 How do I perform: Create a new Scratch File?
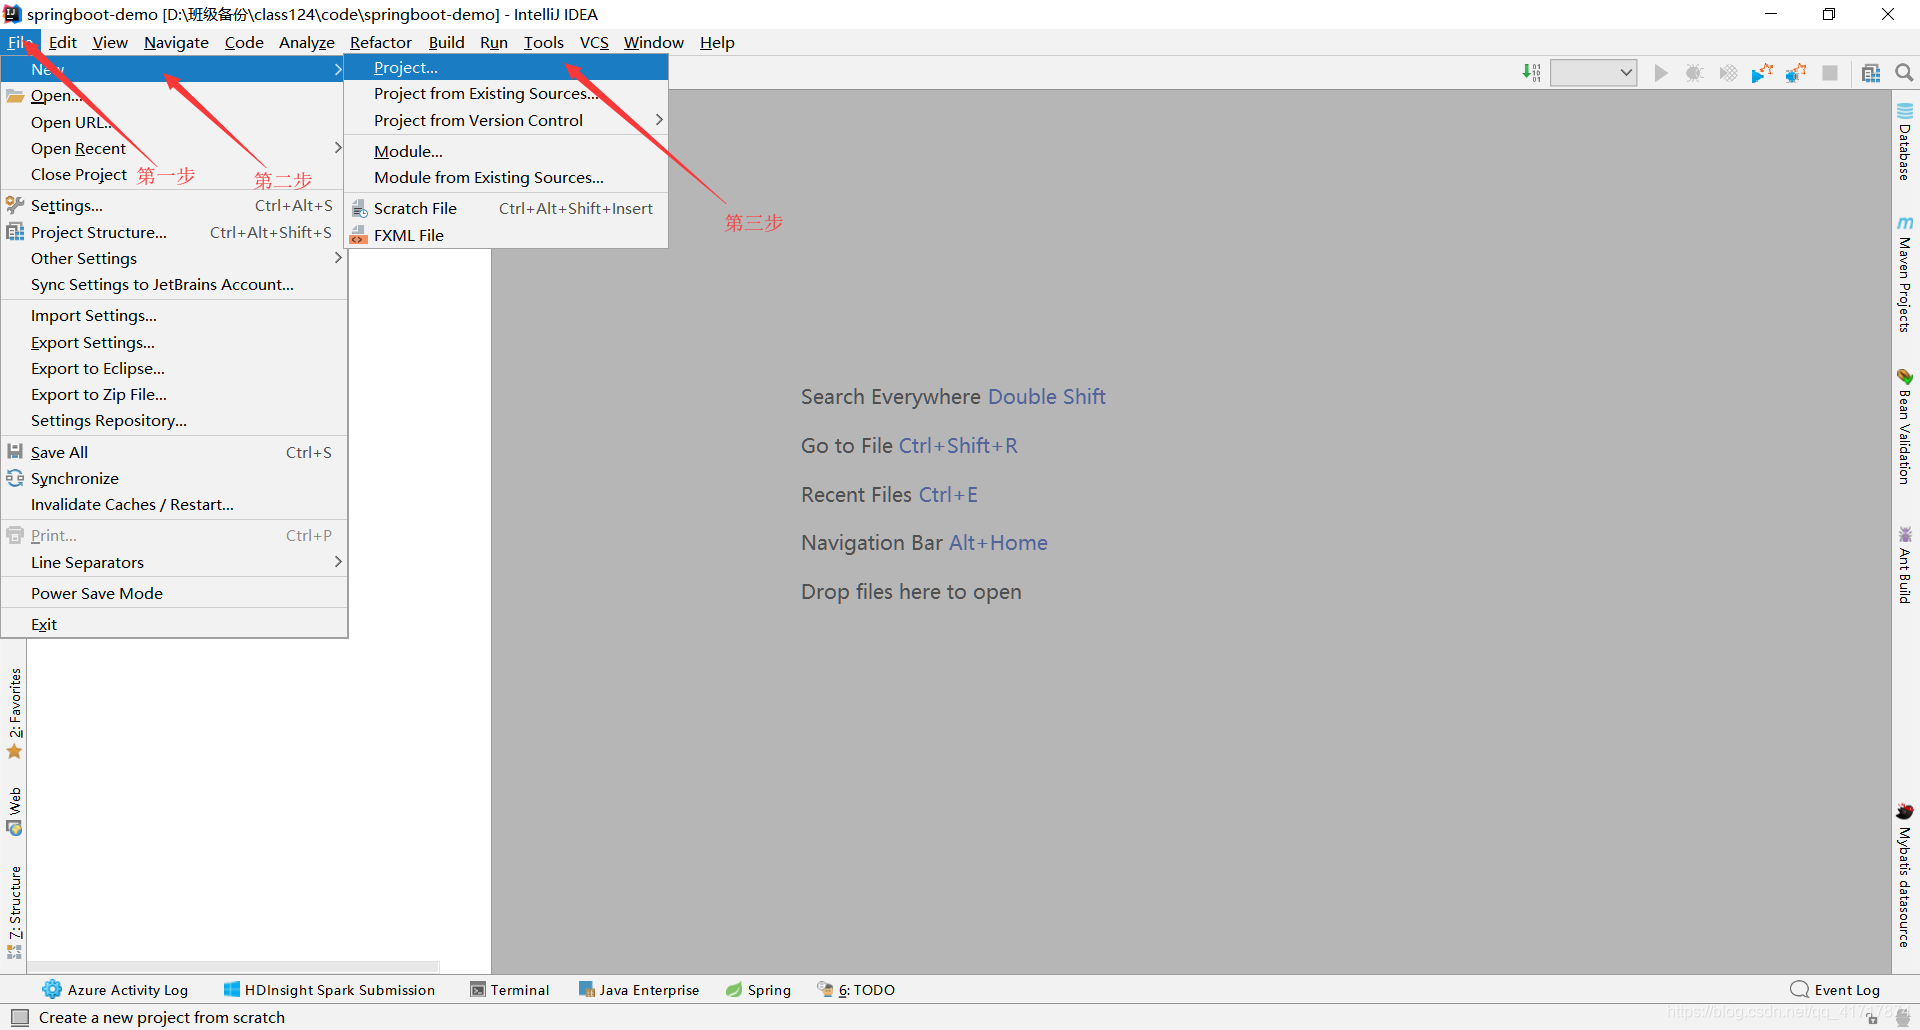coord(506,208)
